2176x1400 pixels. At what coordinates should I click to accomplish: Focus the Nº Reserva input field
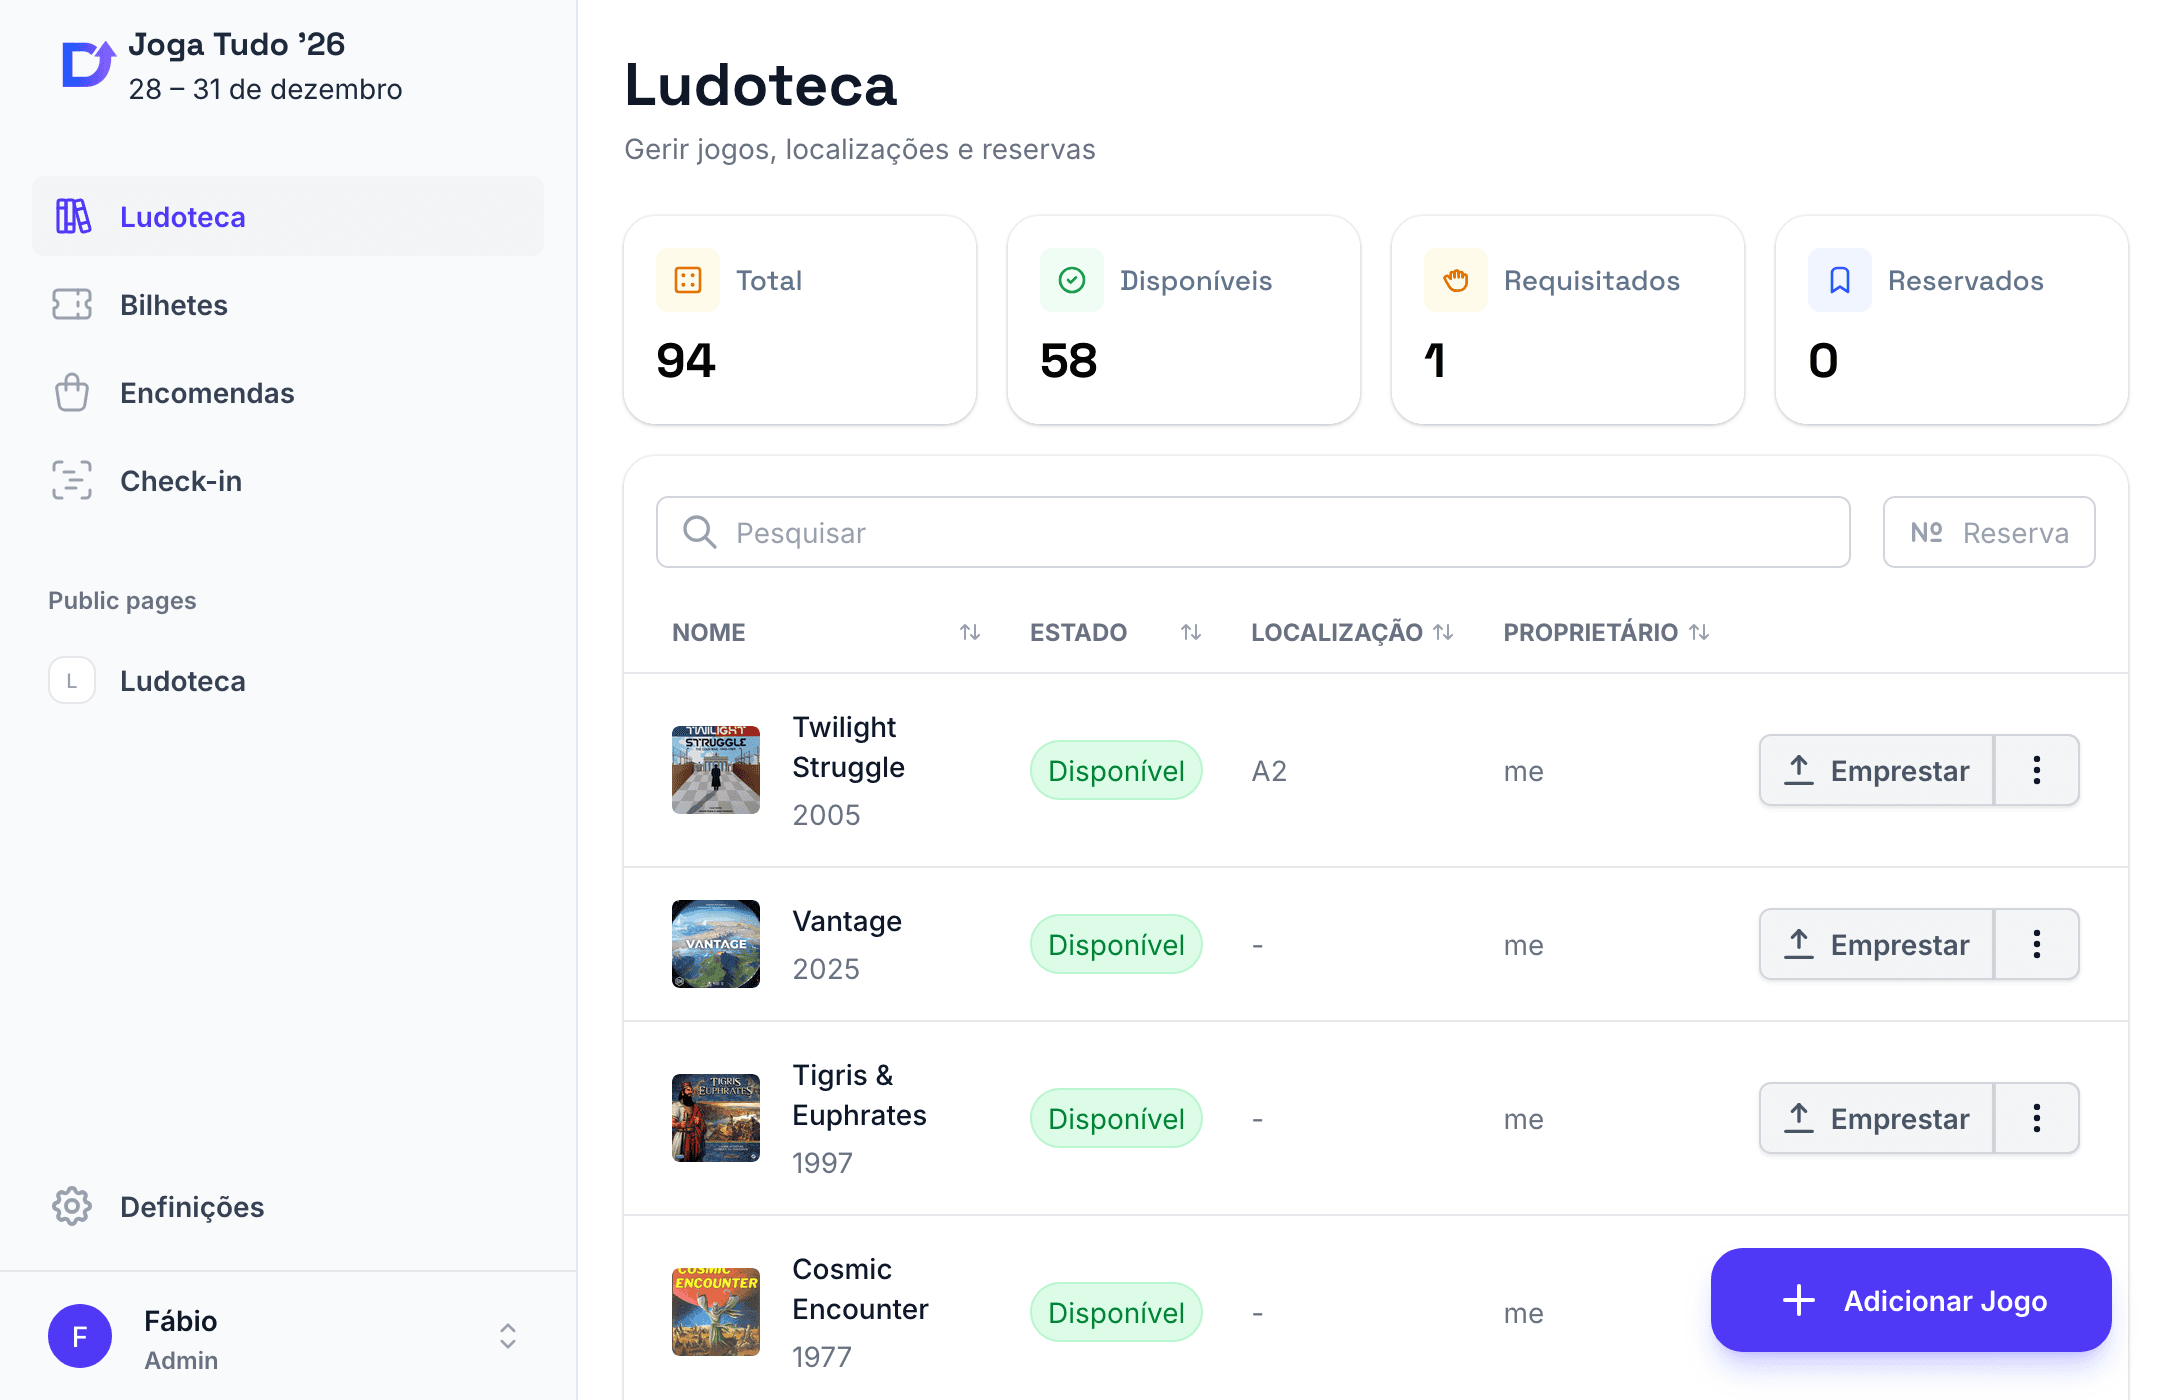(1989, 532)
